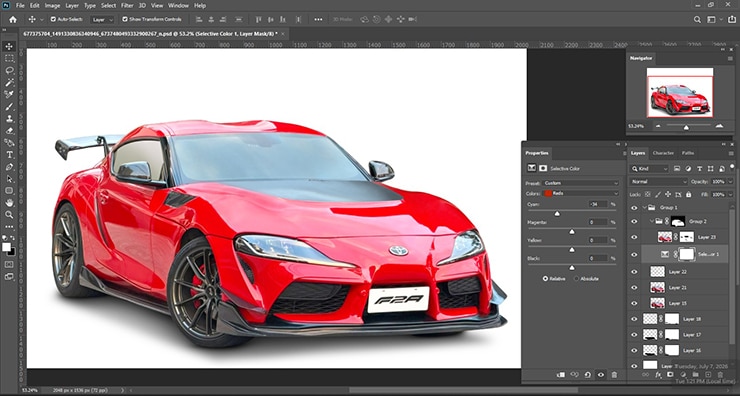Click the Cyan value input field
Viewport: 740px width, 396px height.
coord(598,204)
